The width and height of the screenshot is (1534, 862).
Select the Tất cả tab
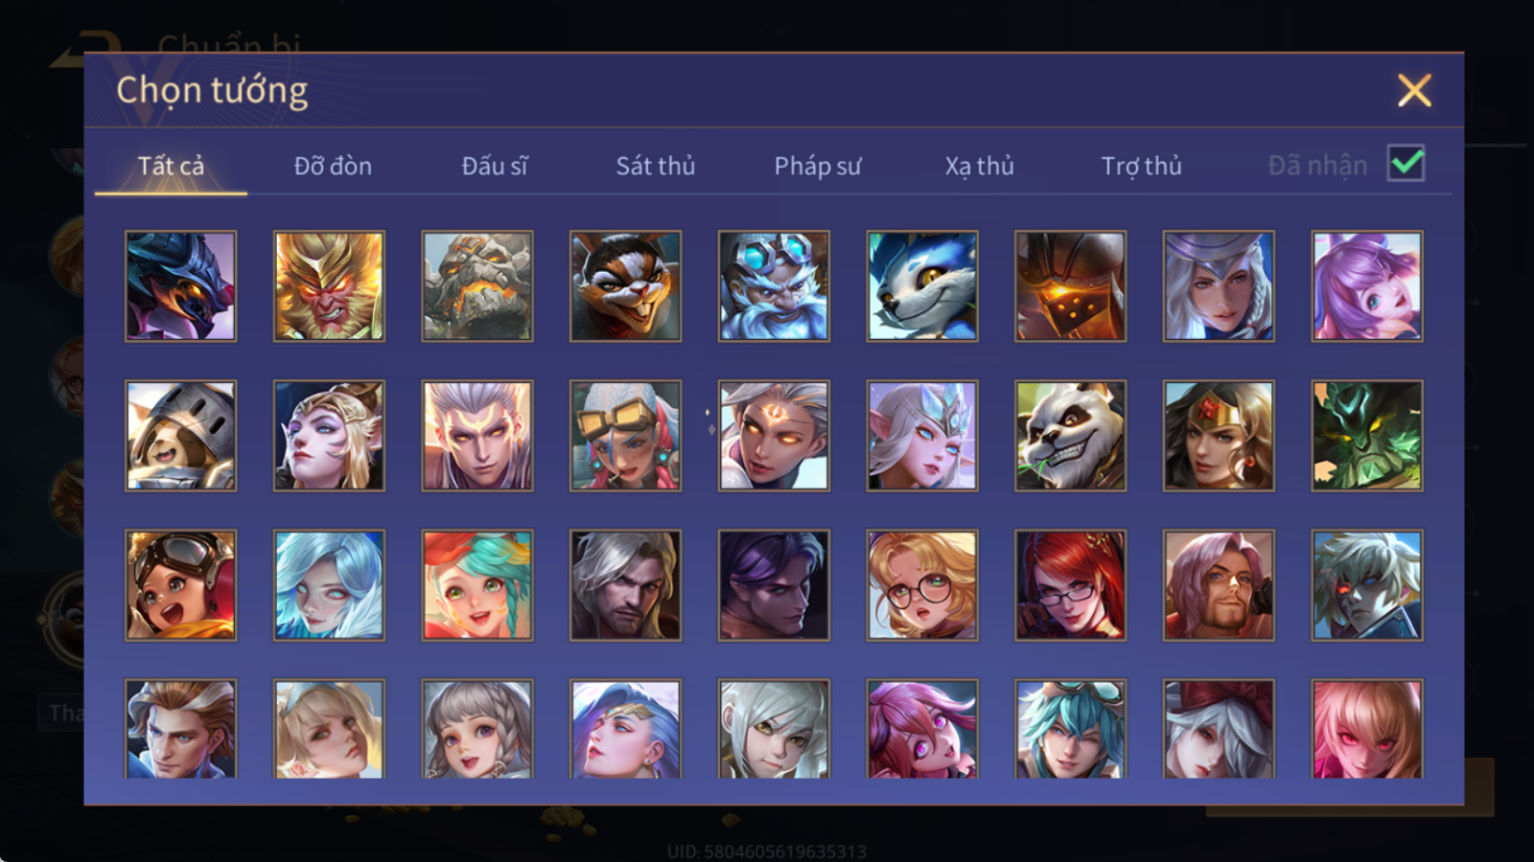pos(171,166)
